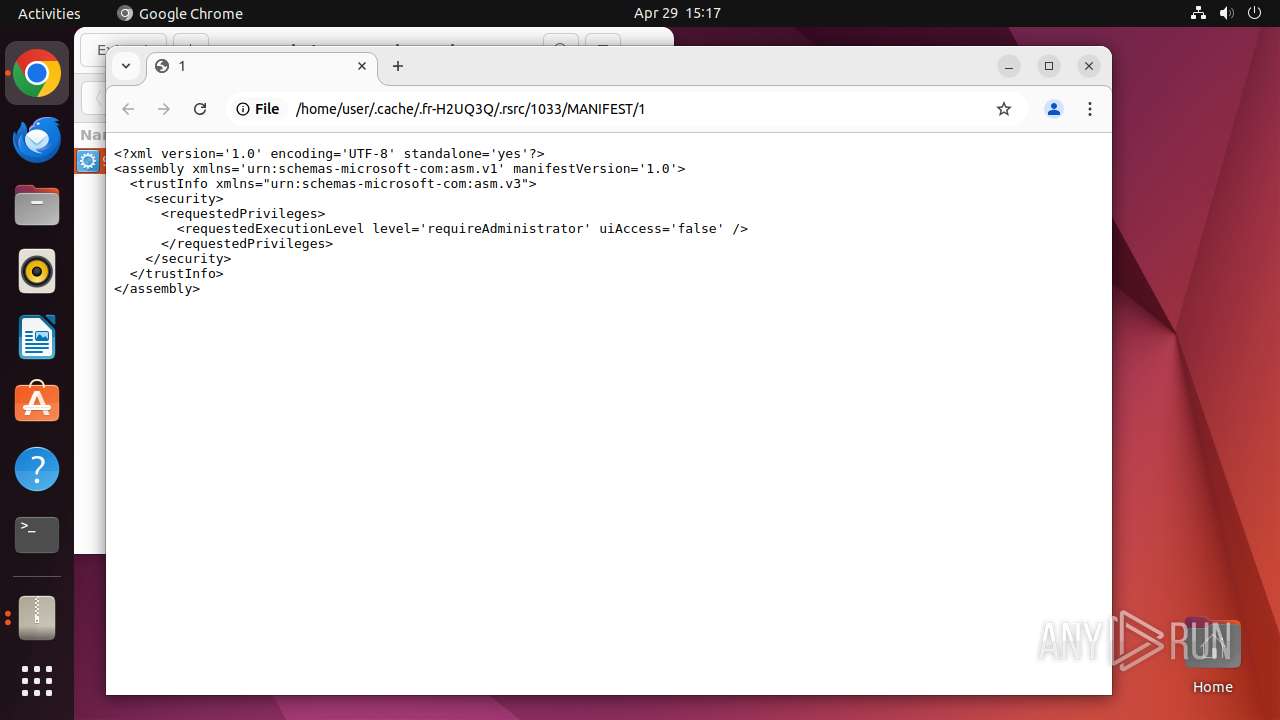
Task: Bookmark this page with star icon
Action: click(x=1004, y=109)
